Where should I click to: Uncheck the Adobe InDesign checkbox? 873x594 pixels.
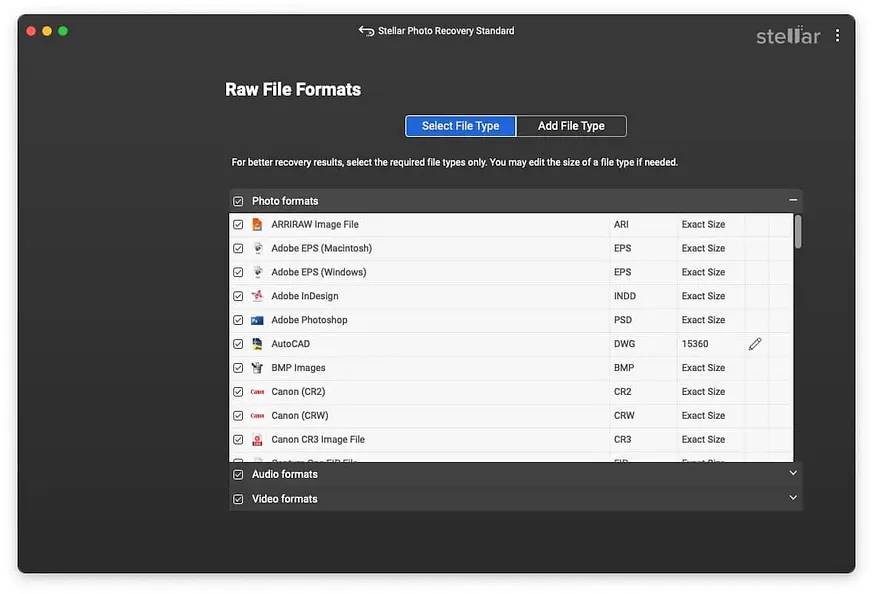point(238,296)
